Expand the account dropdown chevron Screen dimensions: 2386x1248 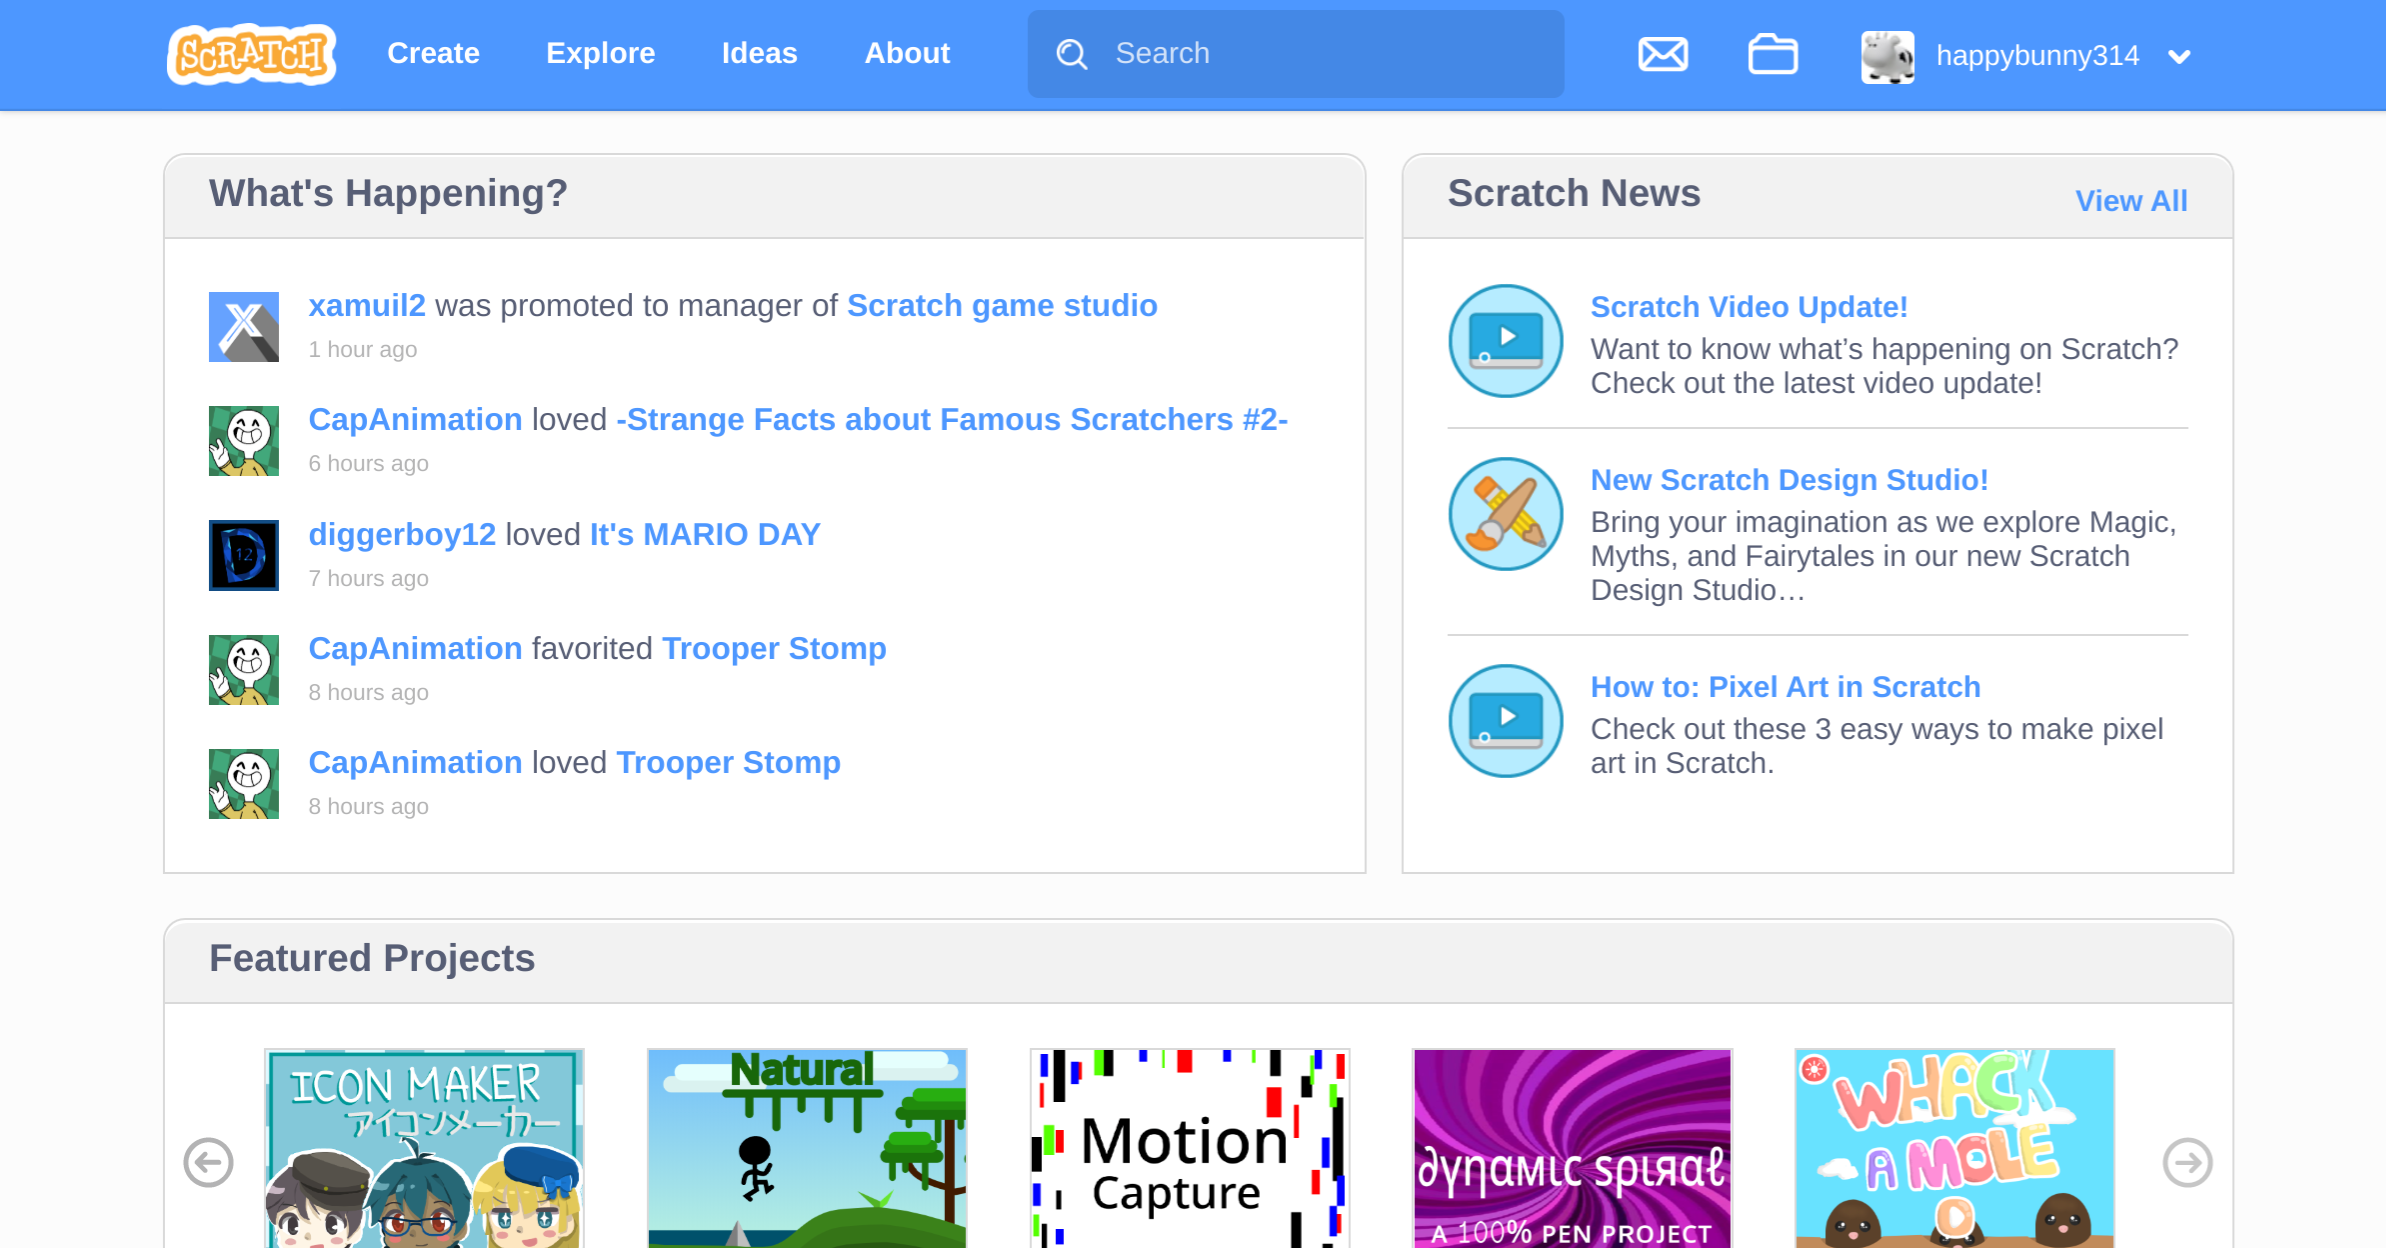click(2180, 57)
